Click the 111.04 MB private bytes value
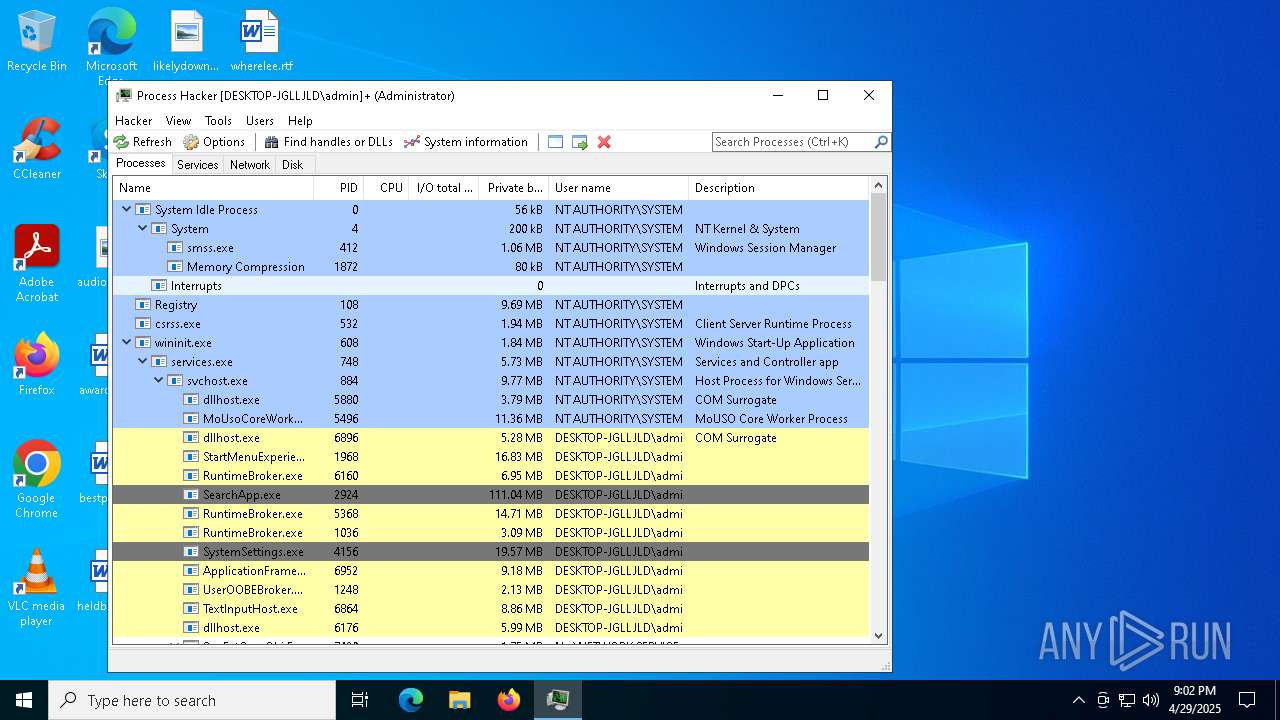The height and width of the screenshot is (720, 1280). coord(516,495)
